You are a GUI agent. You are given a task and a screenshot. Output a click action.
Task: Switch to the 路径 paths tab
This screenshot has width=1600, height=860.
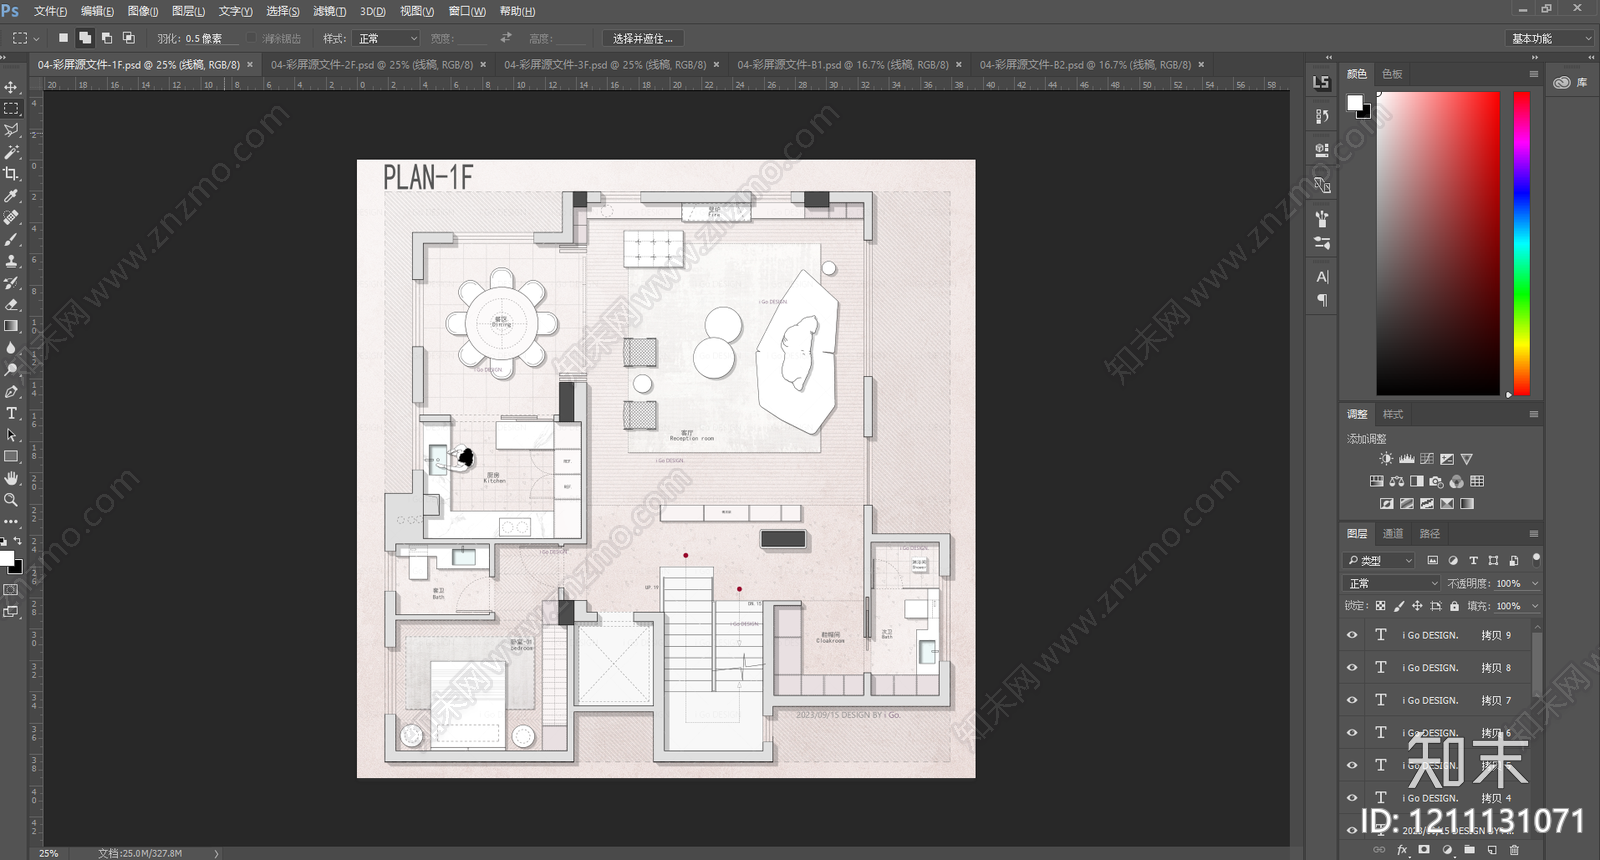coord(1430,533)
